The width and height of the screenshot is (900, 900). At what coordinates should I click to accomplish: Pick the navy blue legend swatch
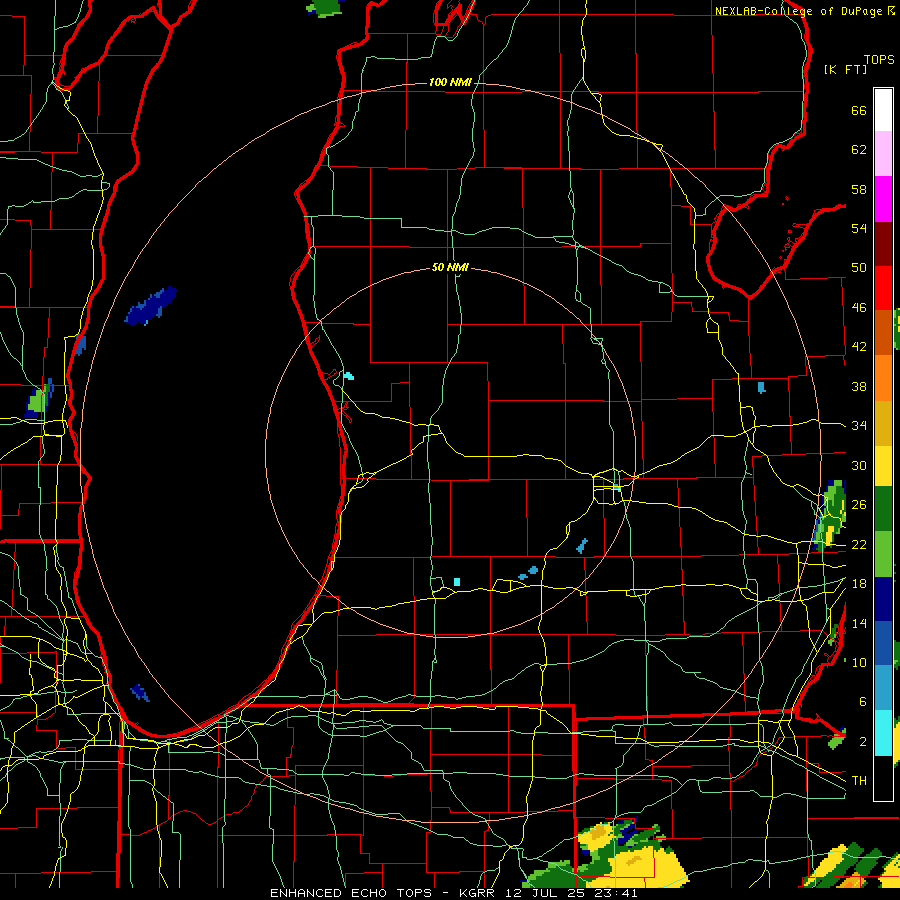[x=883, y=599]
